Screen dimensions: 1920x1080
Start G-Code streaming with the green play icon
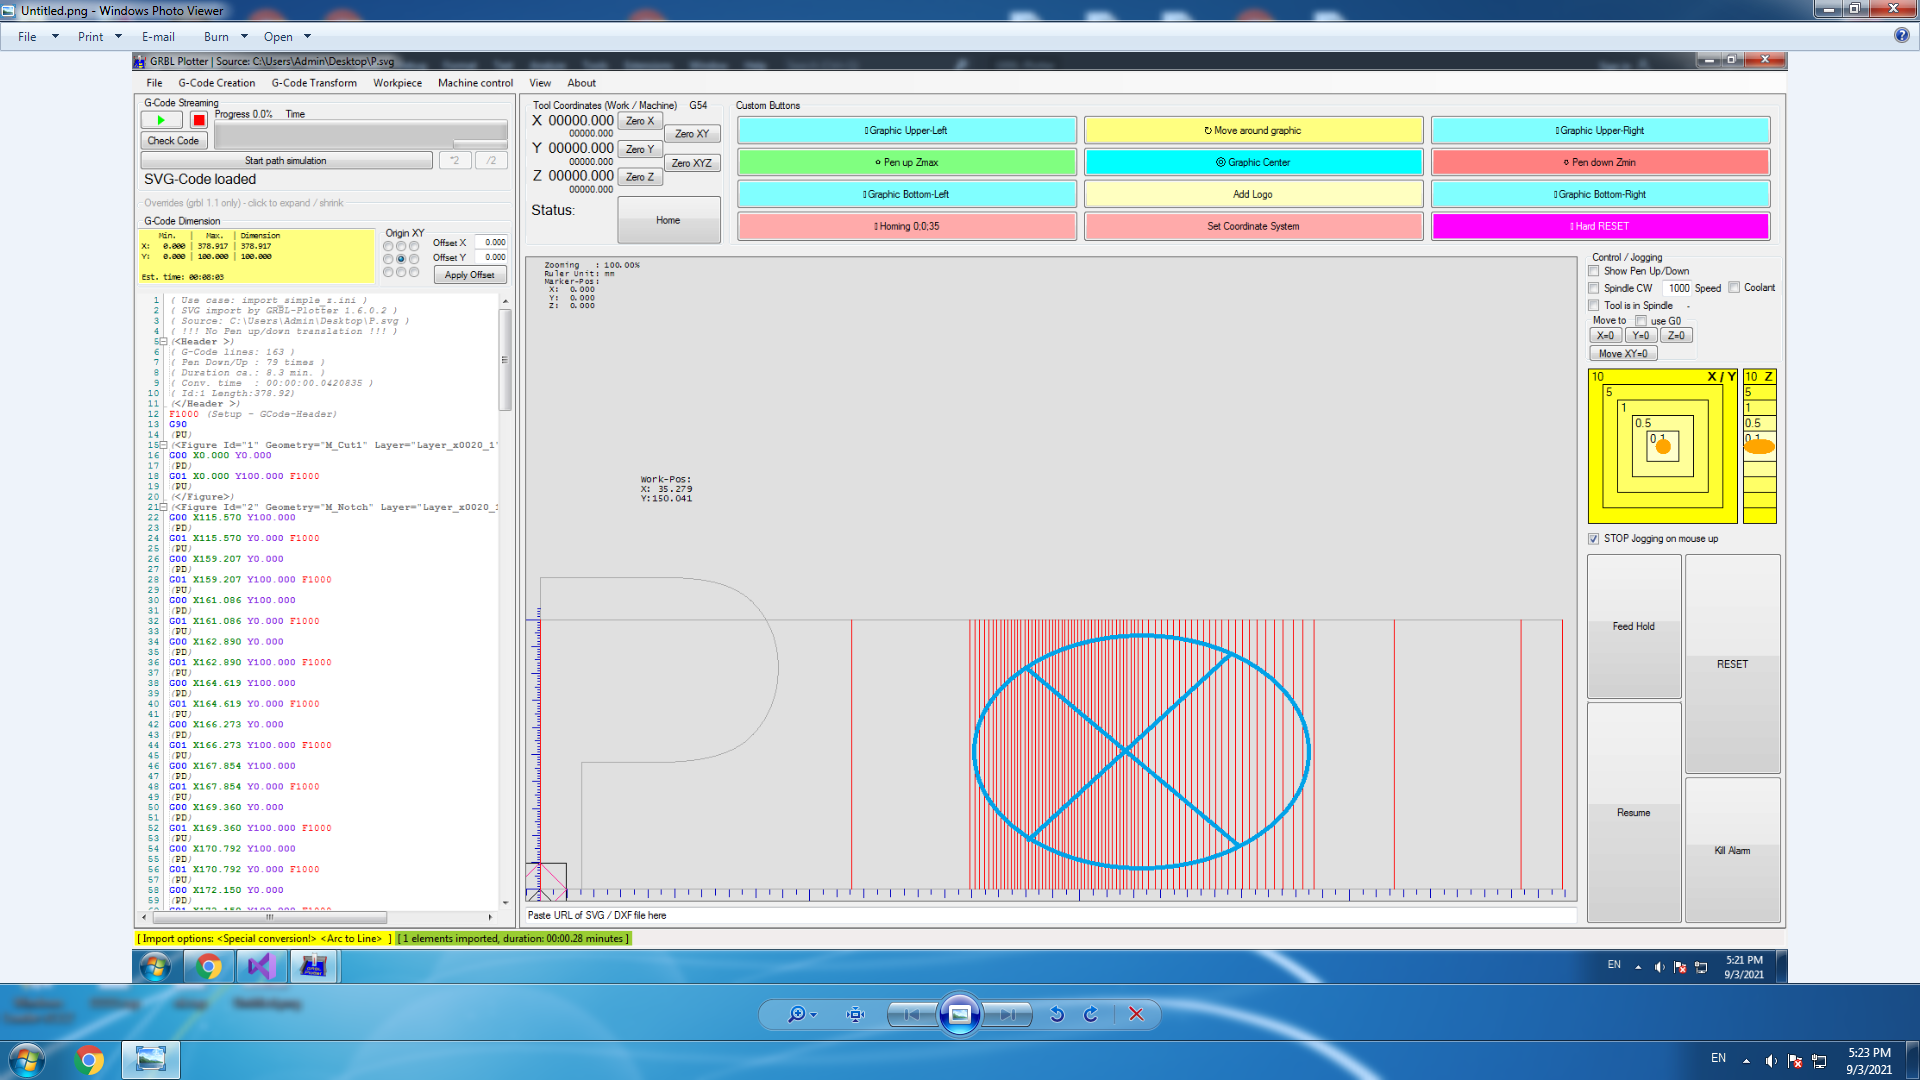click(160, 119)
